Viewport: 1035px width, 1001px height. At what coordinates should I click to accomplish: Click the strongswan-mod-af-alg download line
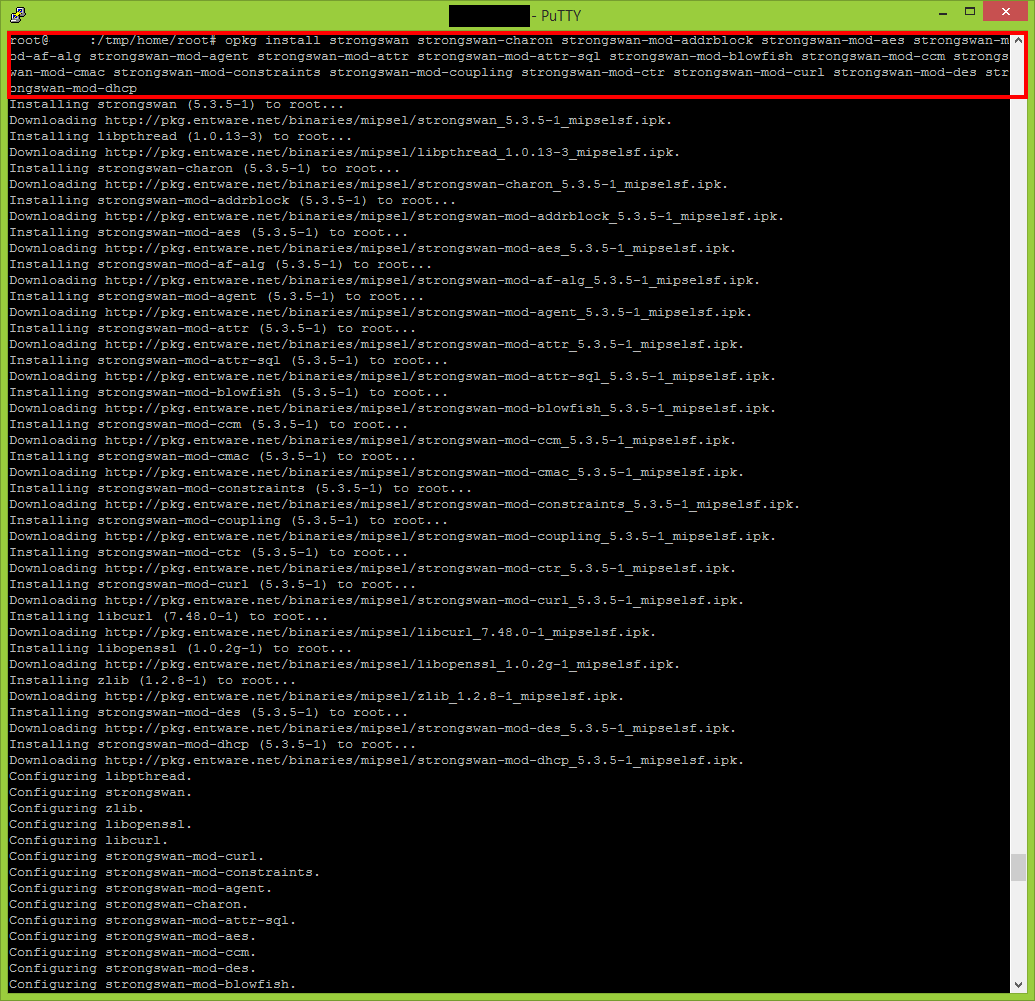(x=385, y=281)
